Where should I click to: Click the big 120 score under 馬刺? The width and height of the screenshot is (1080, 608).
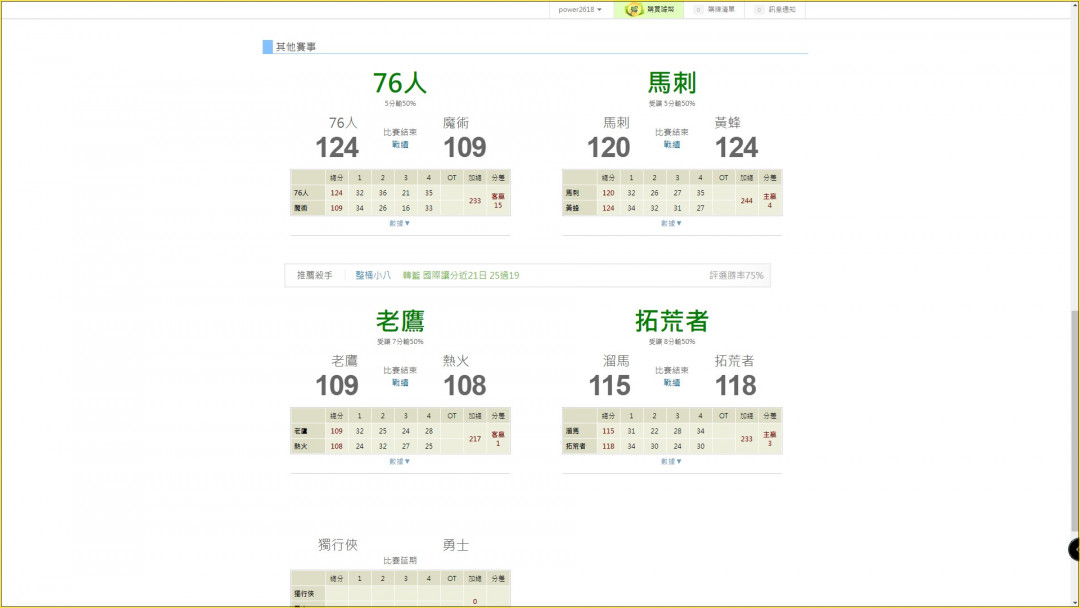[x=608, y=148]
